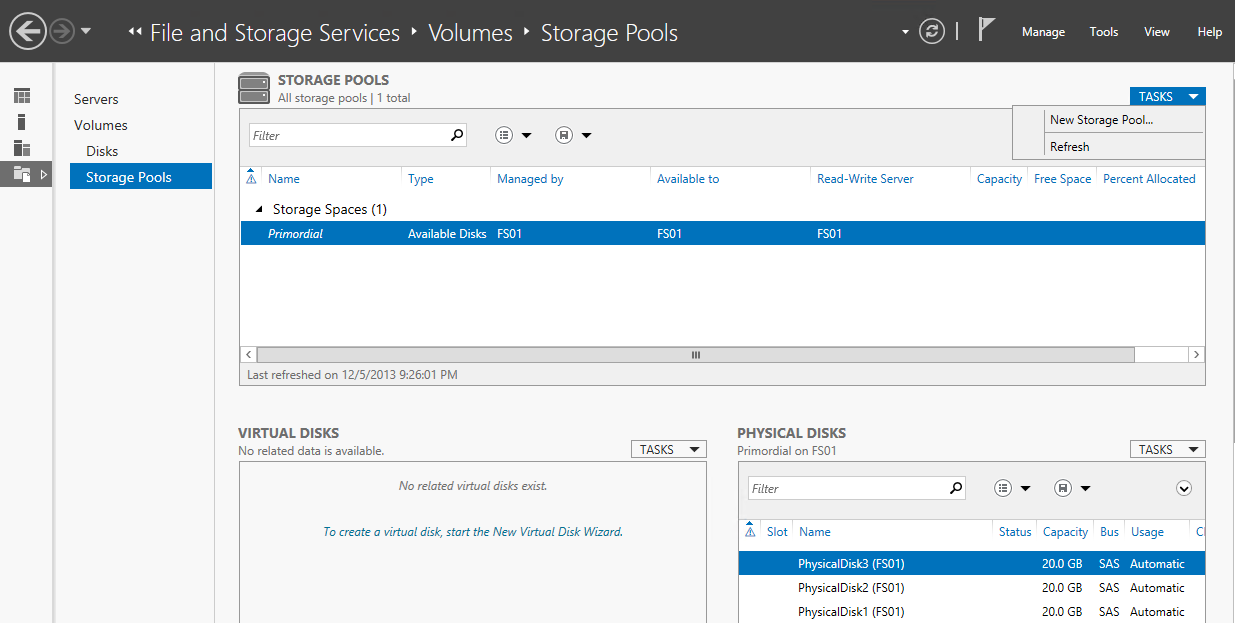This screenshot has height=623, width=1235.
Task: Open Physical Disks TASKS dropdown
Action: click(x=1167, y=450)
